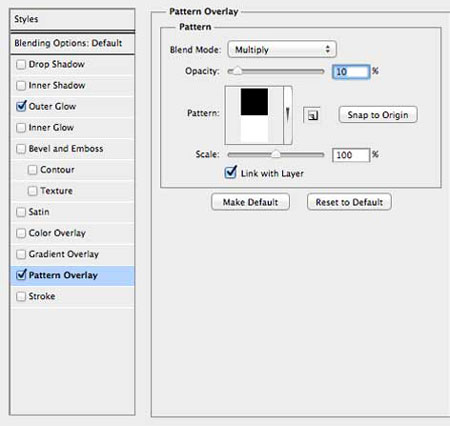Click the Scale slider handle

pos(276,154)
